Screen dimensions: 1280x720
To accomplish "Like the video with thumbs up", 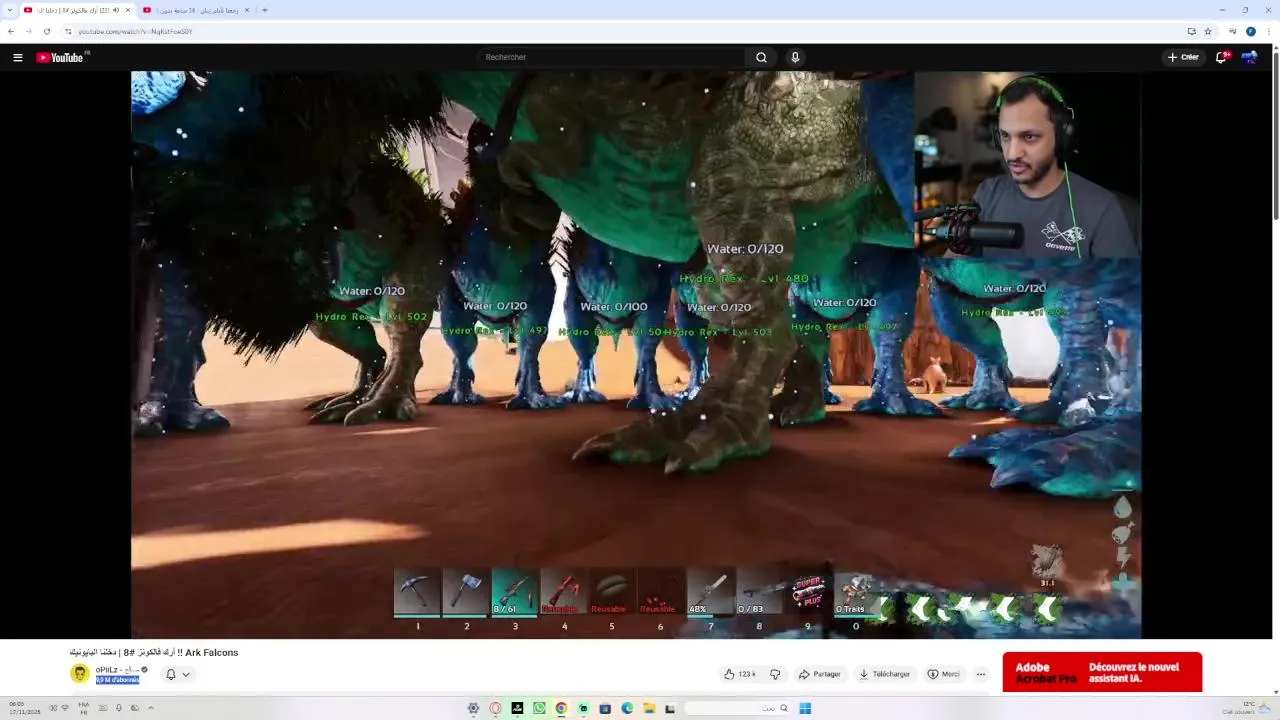I will click(740, 674).
